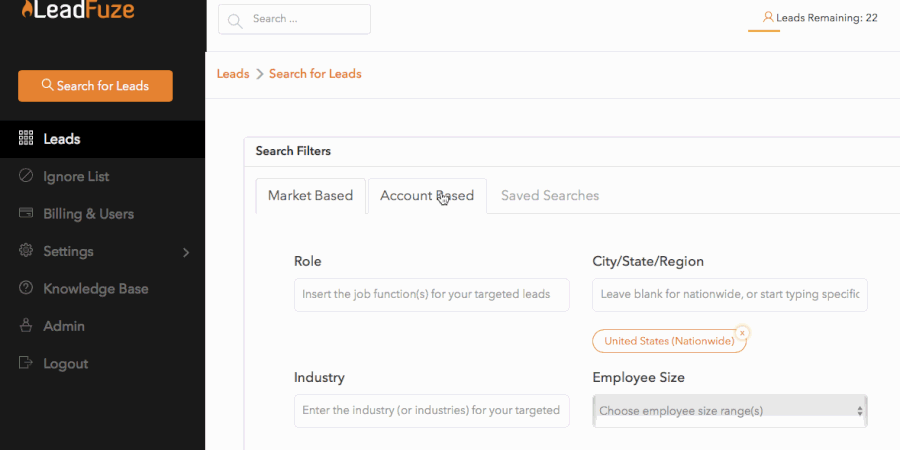Click the United States (Nationwide) tag
This screenshot has height=450, width=900.
click(669, 341)
